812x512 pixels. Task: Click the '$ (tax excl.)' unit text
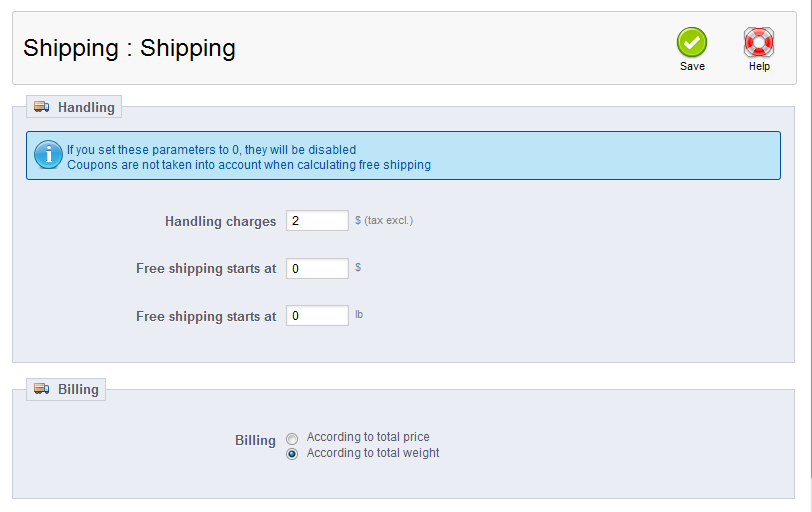click(384, 220)
